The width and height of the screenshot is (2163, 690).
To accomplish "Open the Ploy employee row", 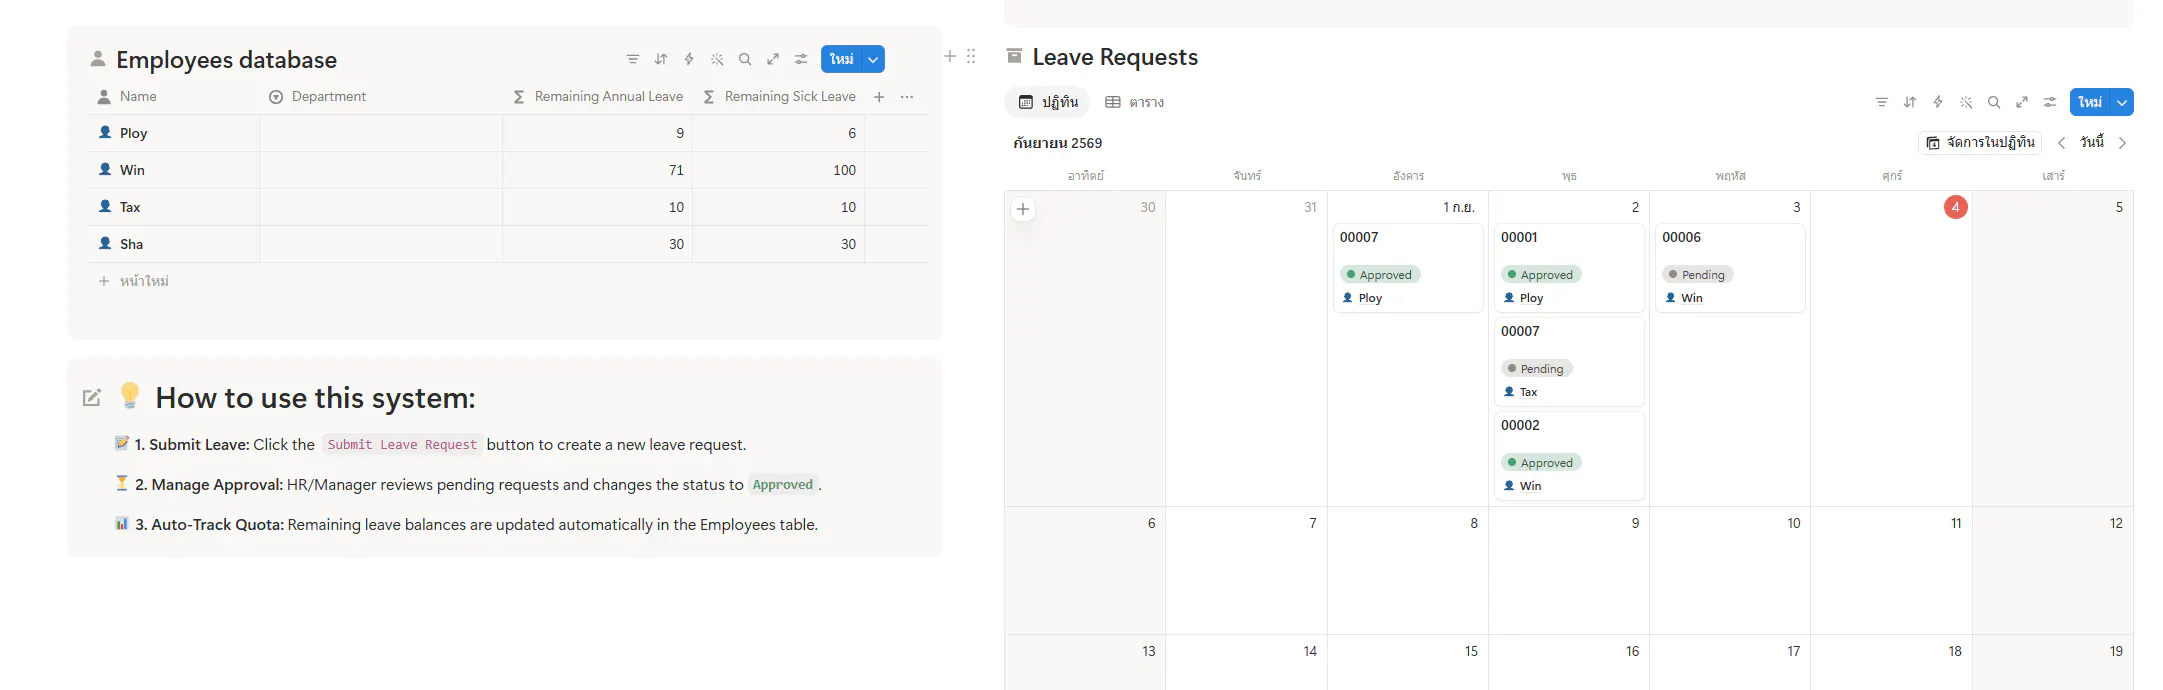I will pyautogui.click(x=133, y=133).
